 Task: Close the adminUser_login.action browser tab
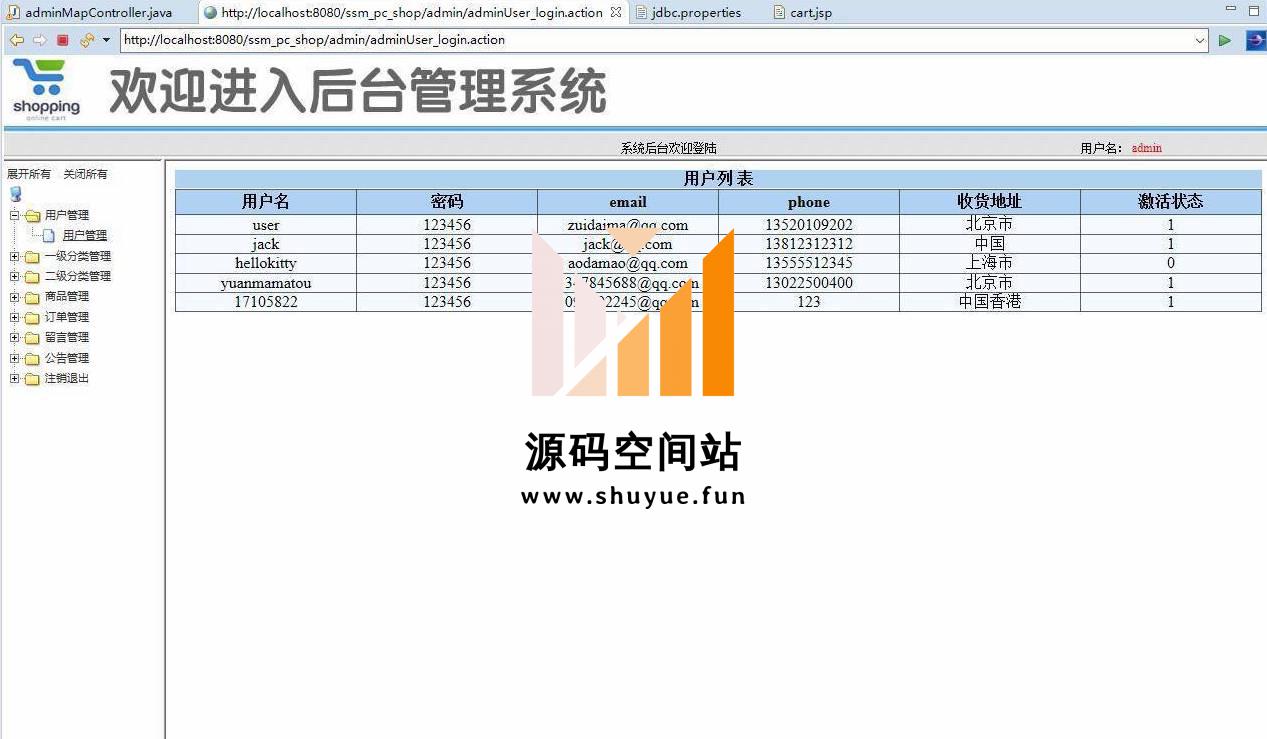pyautogui.click(x=616, y=13)
